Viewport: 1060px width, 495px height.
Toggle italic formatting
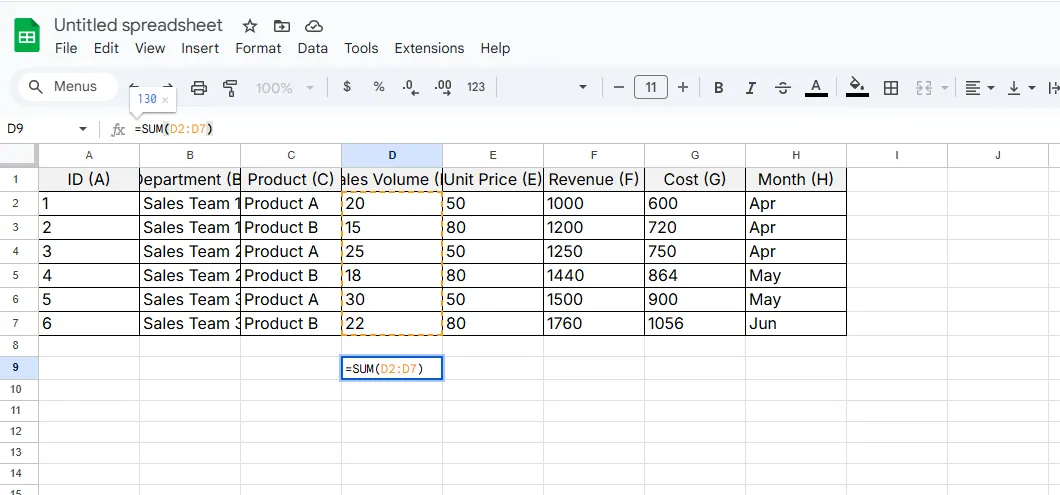(x=750, y=88)
